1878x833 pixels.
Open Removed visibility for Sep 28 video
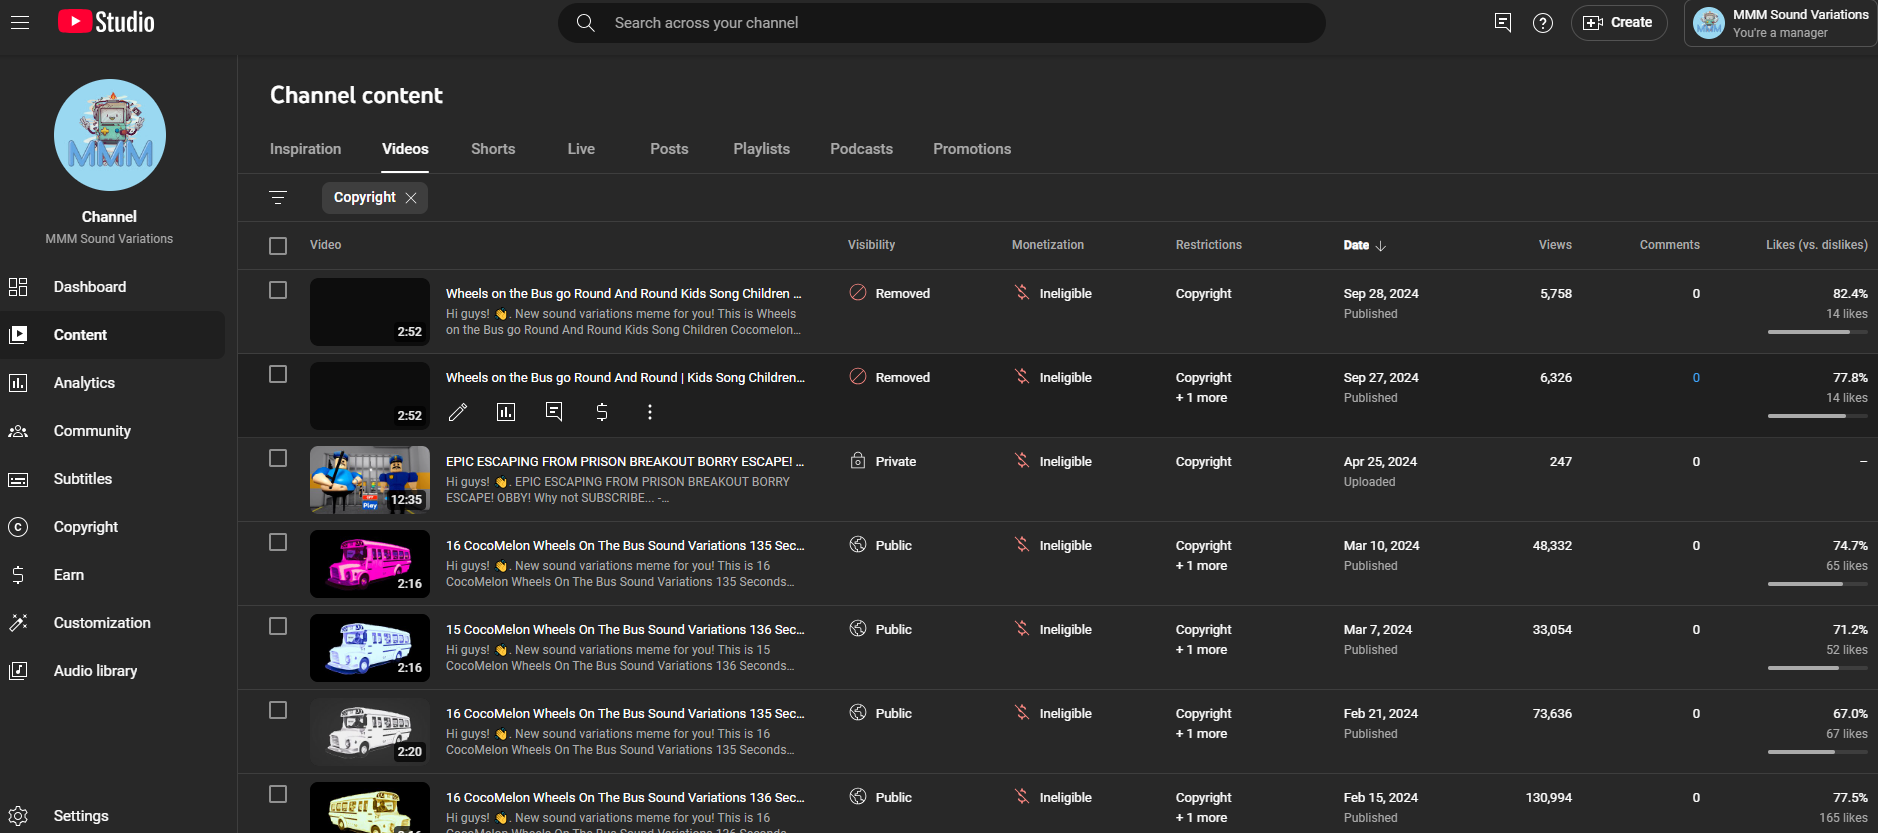click(x=889, y=293)
